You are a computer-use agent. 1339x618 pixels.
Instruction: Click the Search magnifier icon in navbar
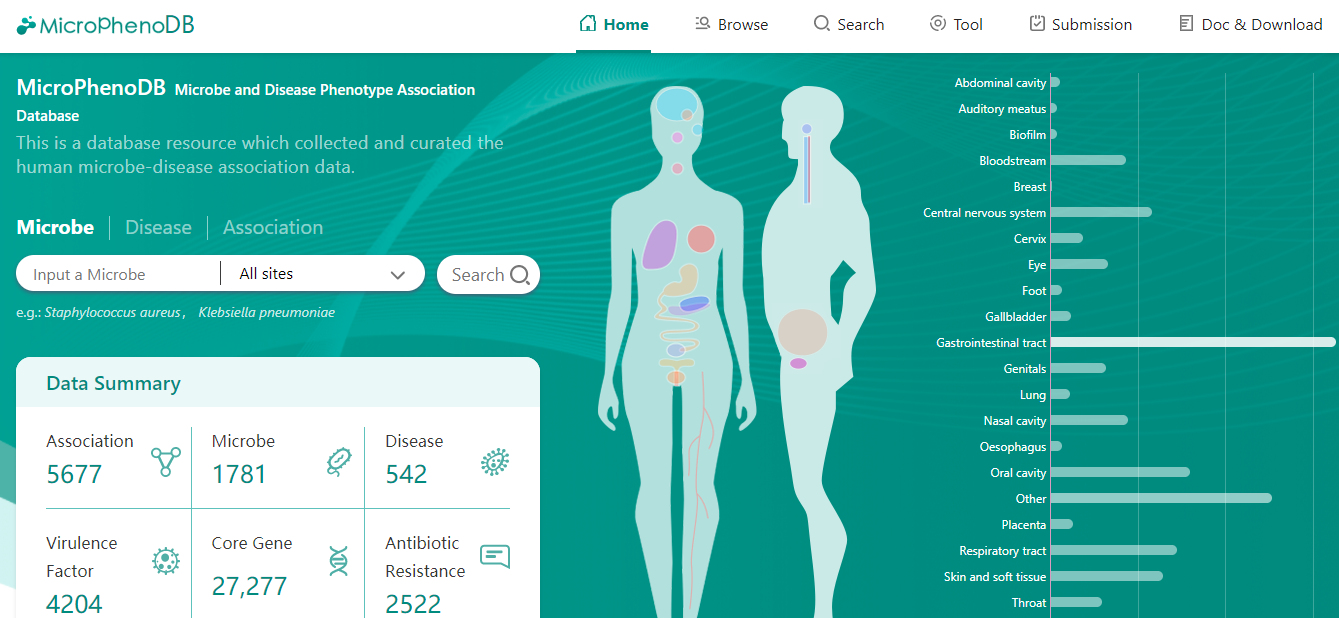(x=822, y=23)
